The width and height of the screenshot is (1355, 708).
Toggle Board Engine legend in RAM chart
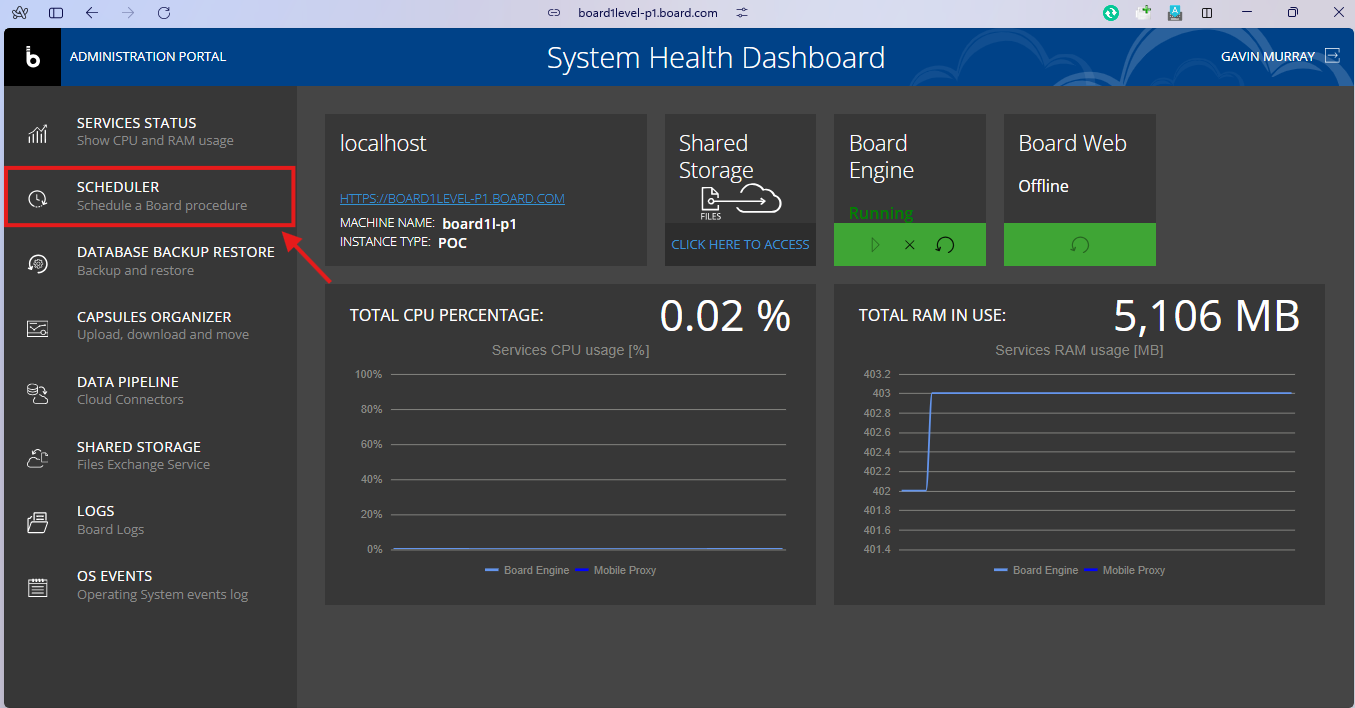point(1036,570)
